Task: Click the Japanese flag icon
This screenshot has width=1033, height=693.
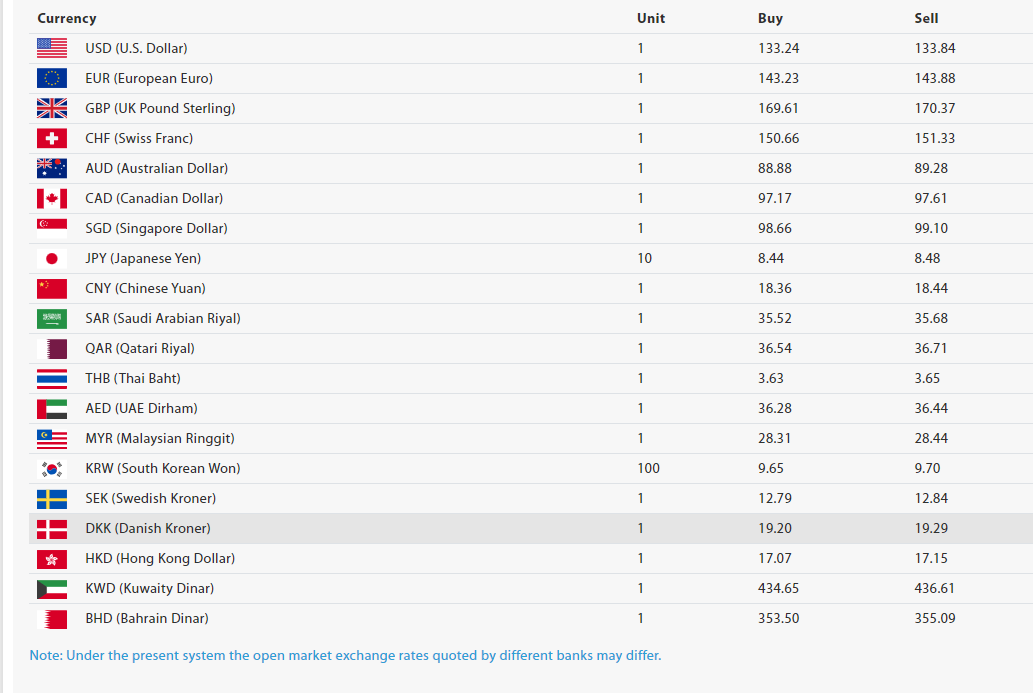Action: 52,258
